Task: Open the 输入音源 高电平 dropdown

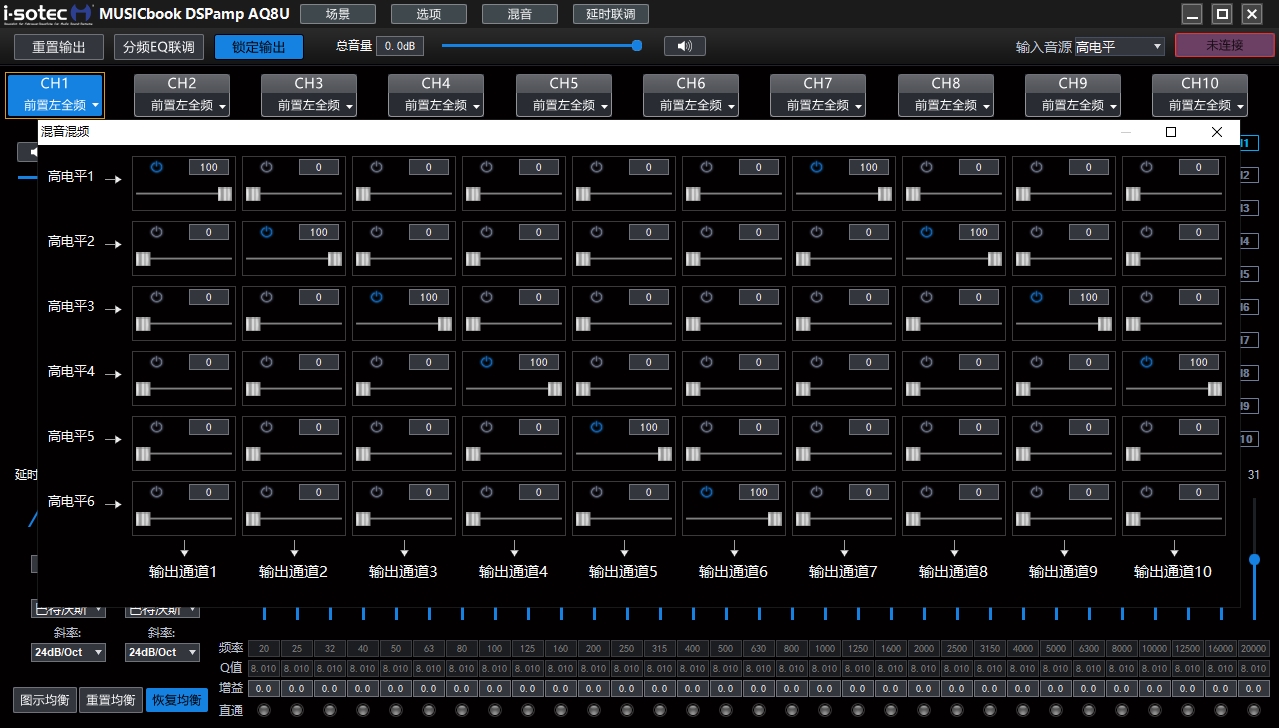Action: click(x=1118, y=47)
